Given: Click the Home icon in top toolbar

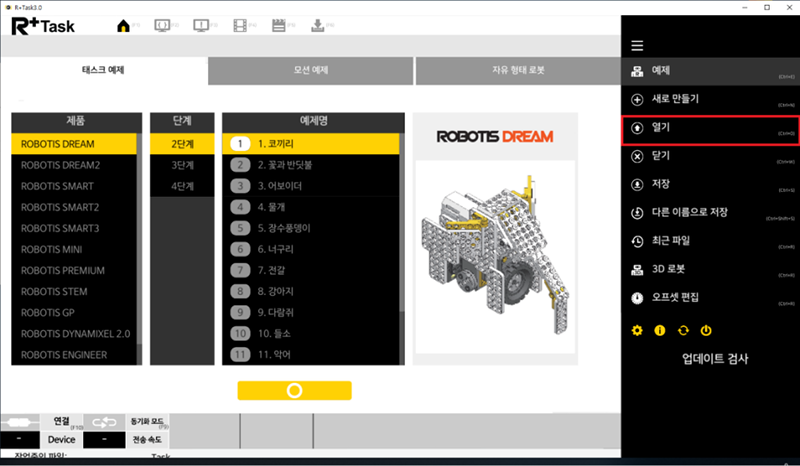Looking at the screenshot, I should [x=124, y=25].
